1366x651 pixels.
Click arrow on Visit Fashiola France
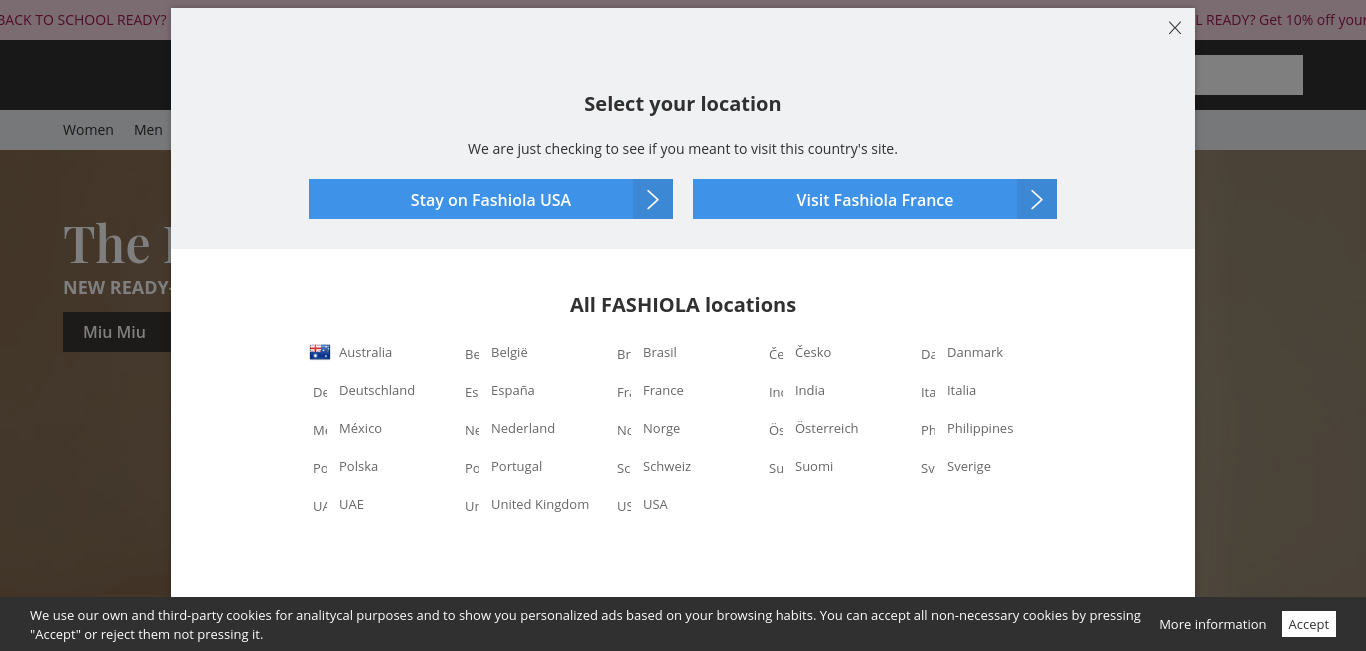coord(1037,200)
